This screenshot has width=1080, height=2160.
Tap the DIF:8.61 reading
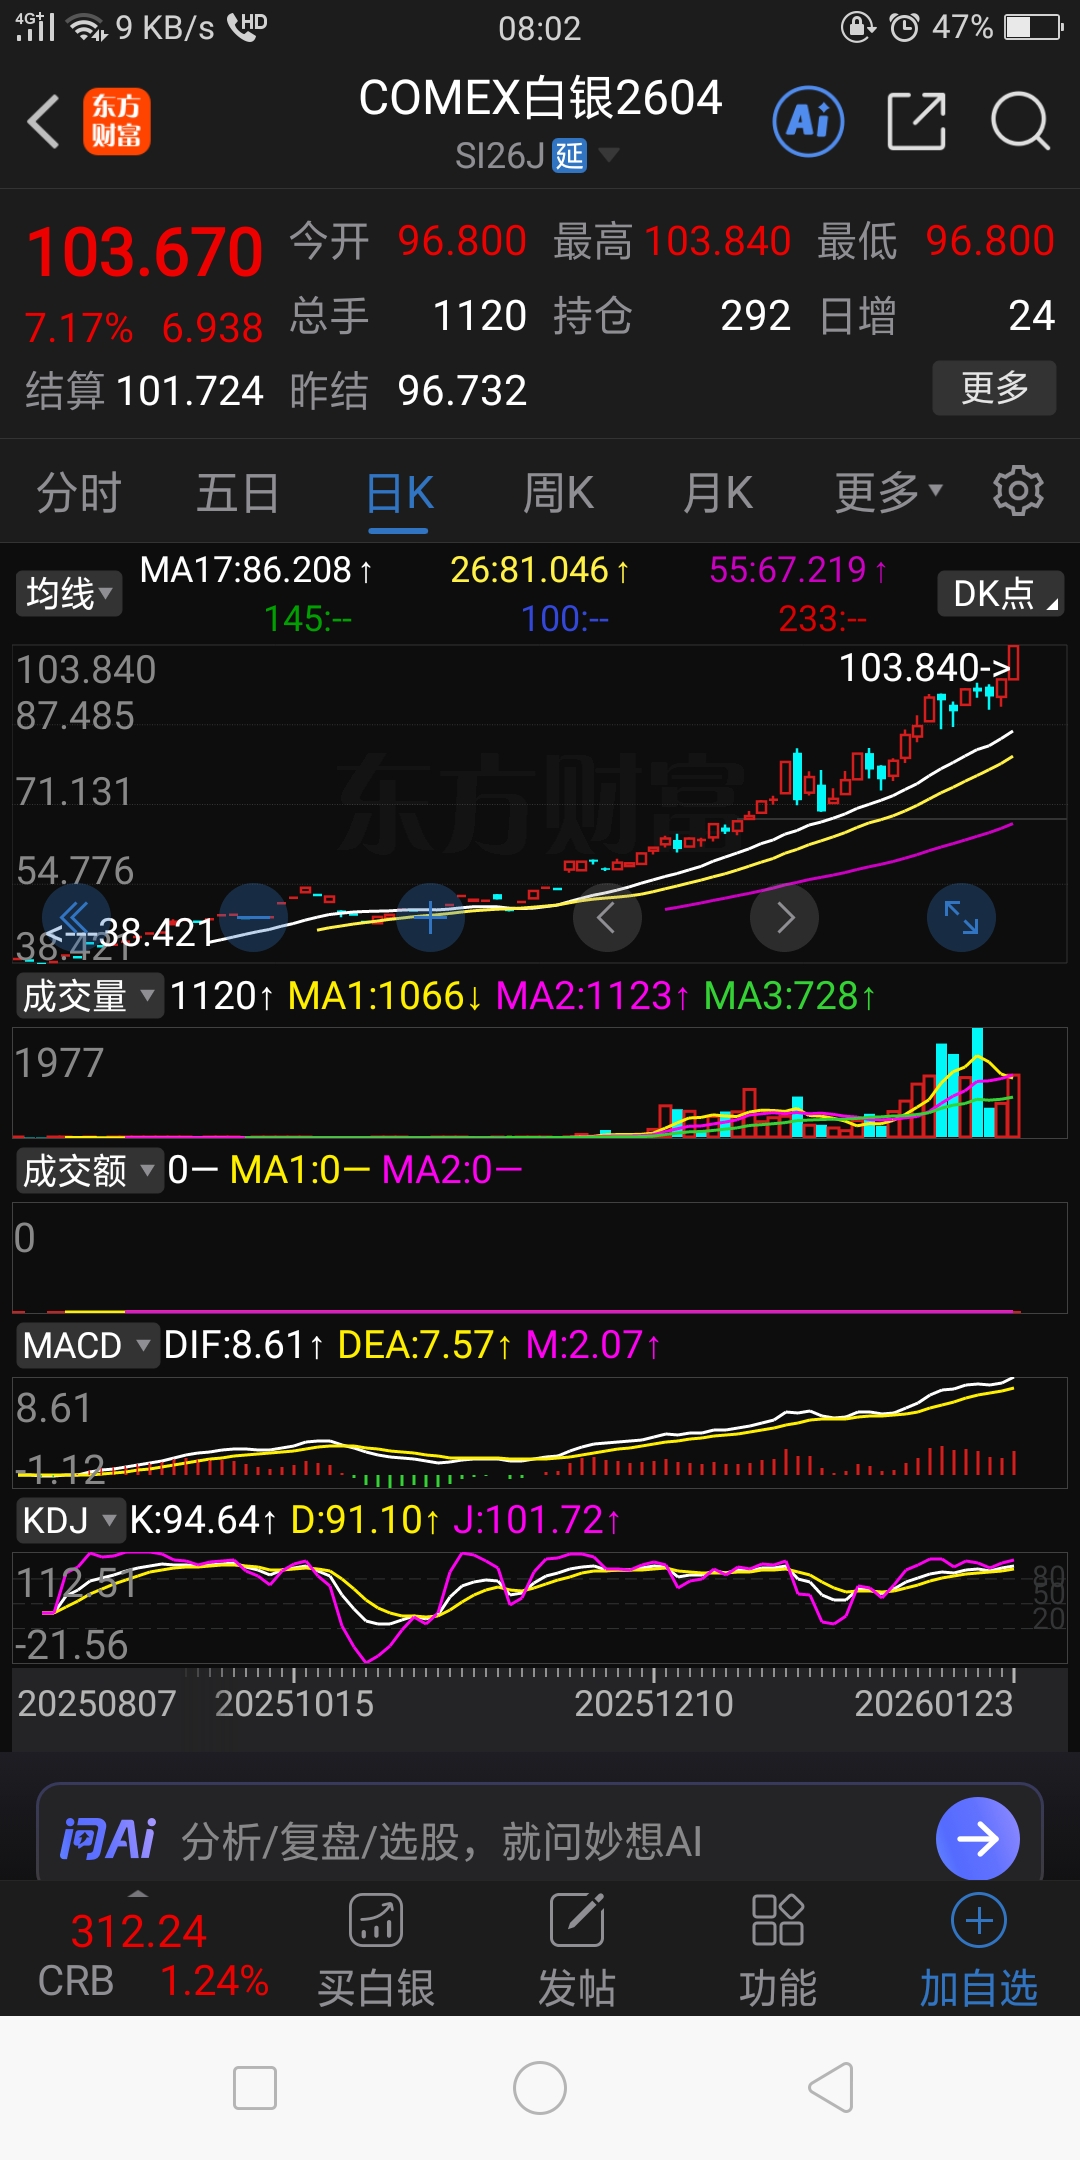coord(244,1345)
